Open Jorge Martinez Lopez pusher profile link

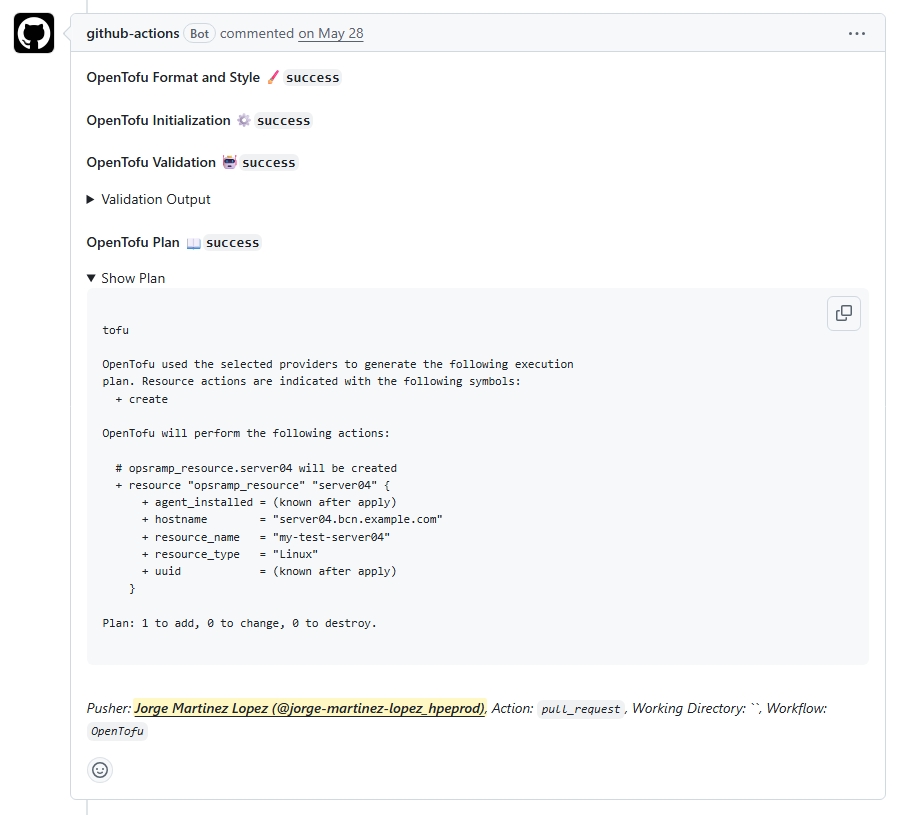pyautogui.click(x=309, y=708)
